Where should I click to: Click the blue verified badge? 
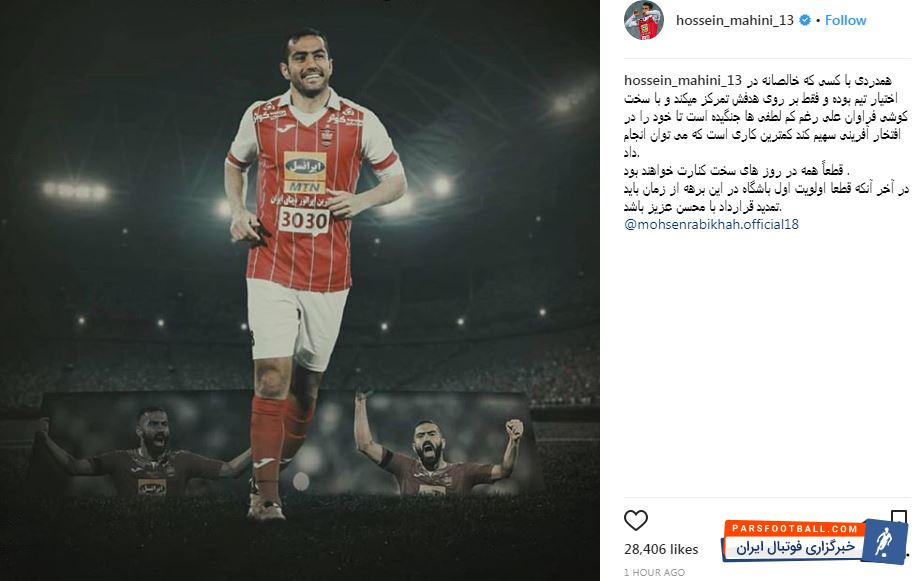coord(805,20)
